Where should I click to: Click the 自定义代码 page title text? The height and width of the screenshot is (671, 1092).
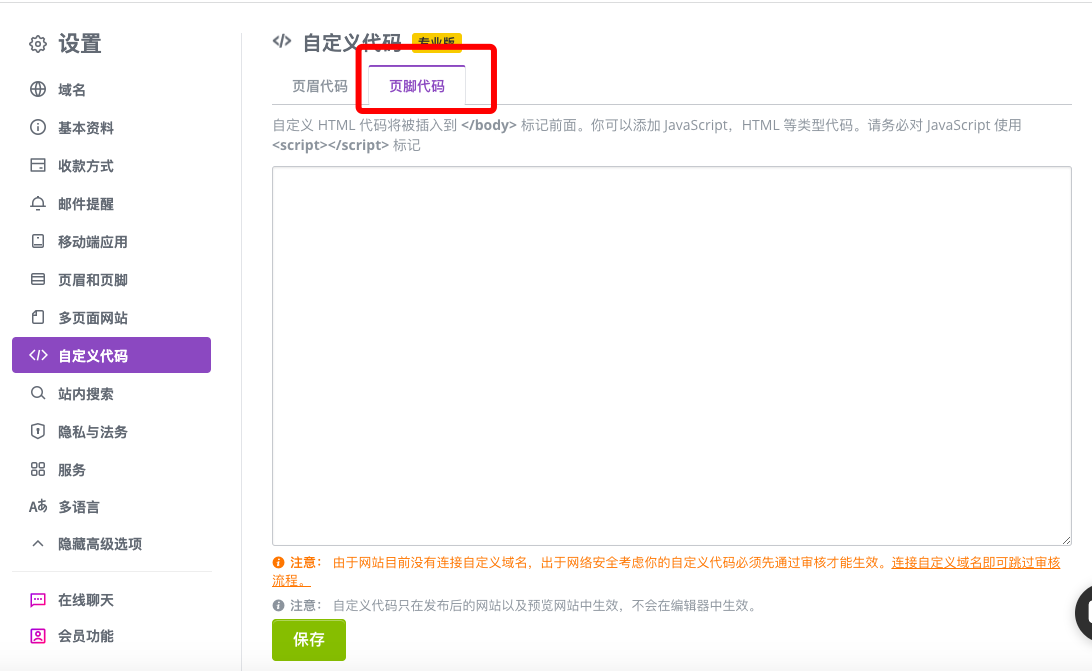click(352, 42)
